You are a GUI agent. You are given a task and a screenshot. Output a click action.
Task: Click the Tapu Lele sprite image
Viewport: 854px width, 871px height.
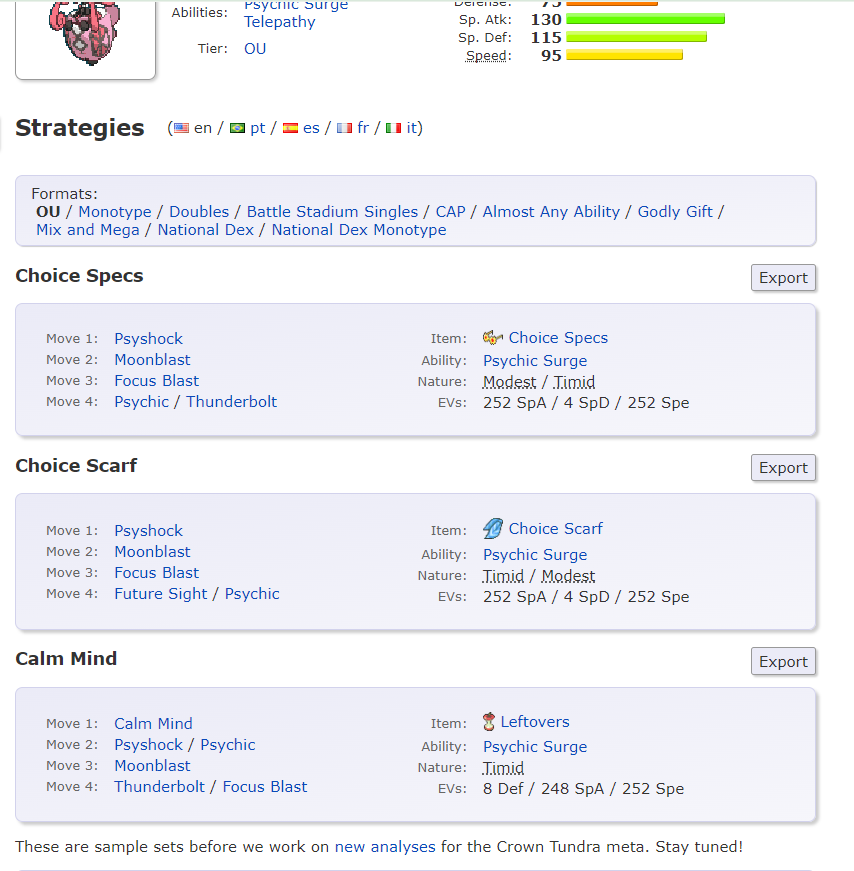click(x=84, y=33)
